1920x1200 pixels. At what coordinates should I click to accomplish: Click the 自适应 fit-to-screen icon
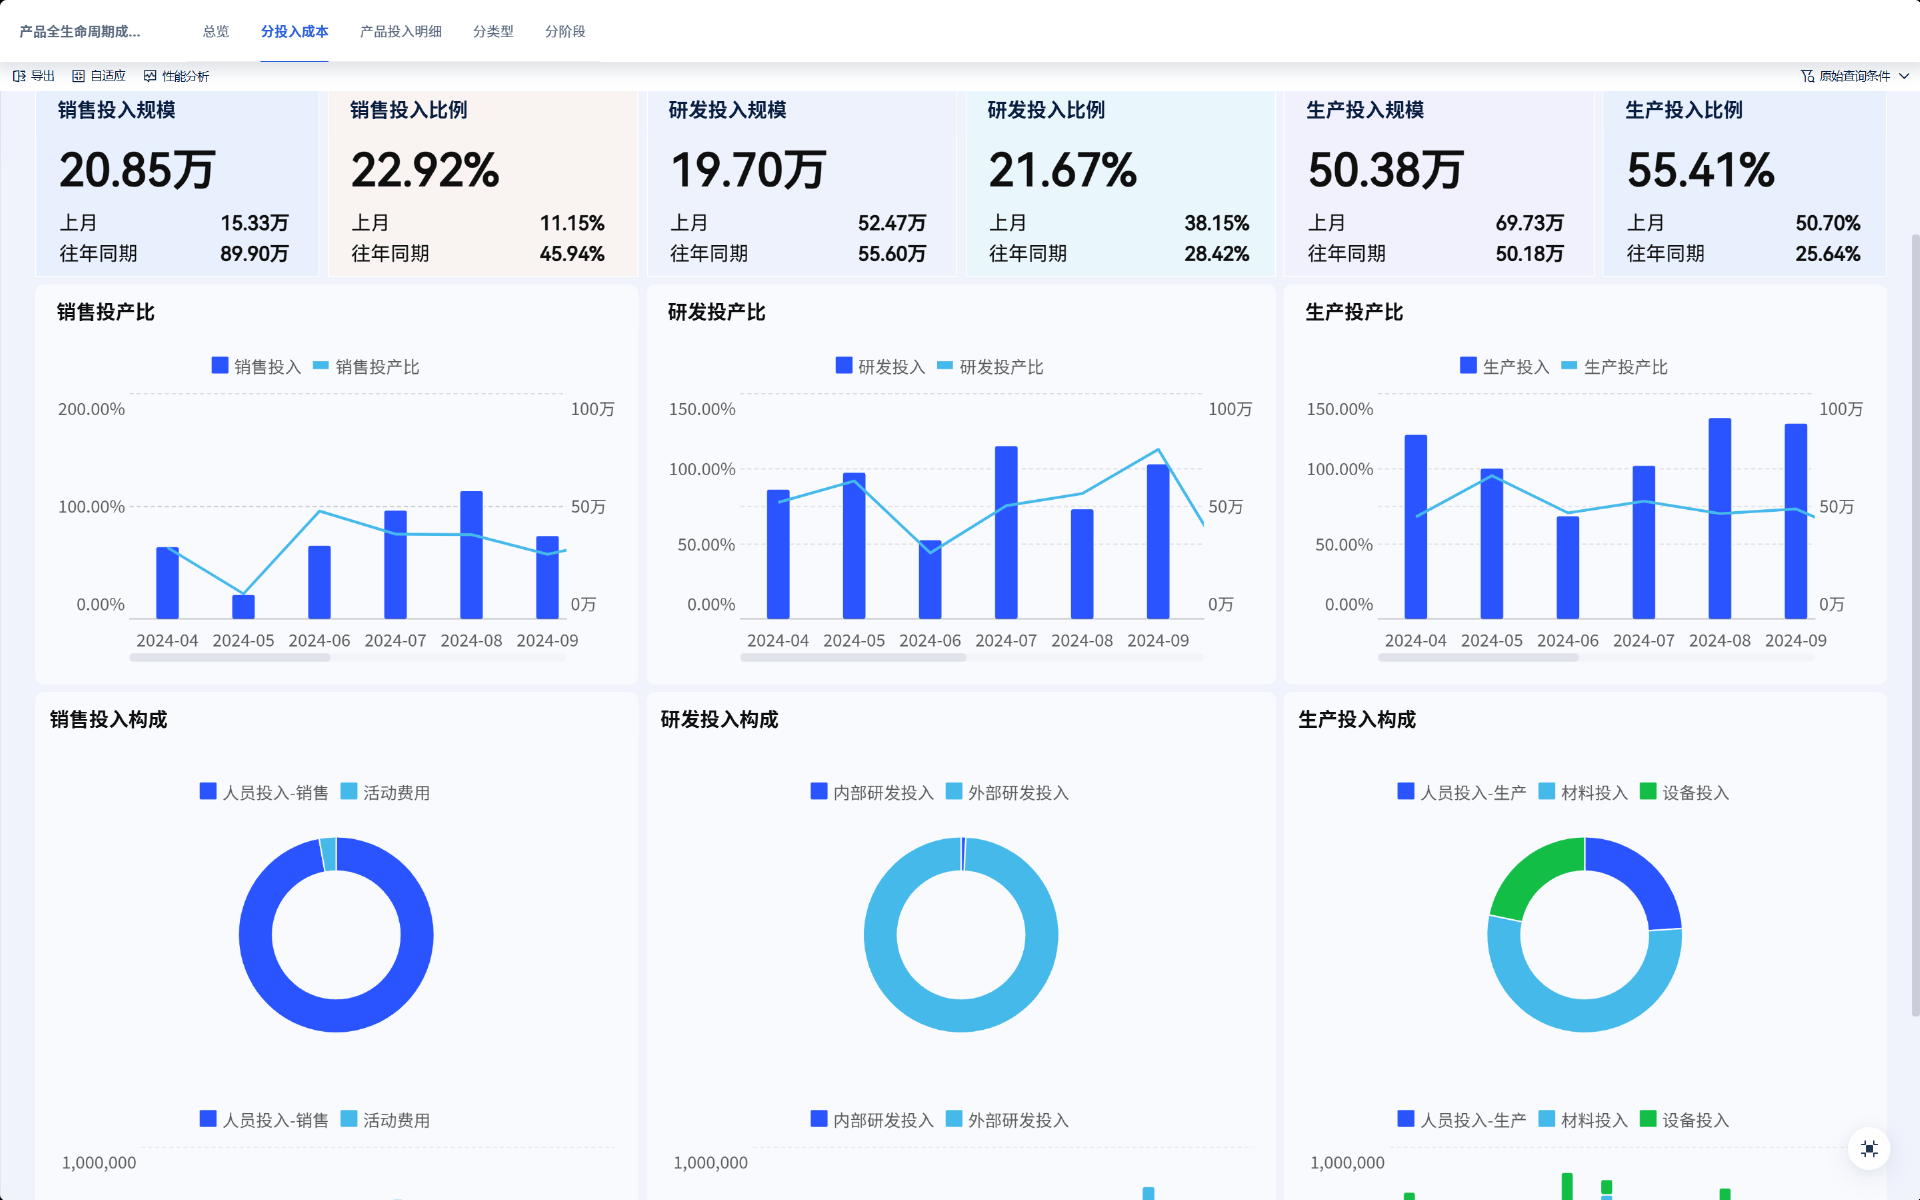point(78,76)
